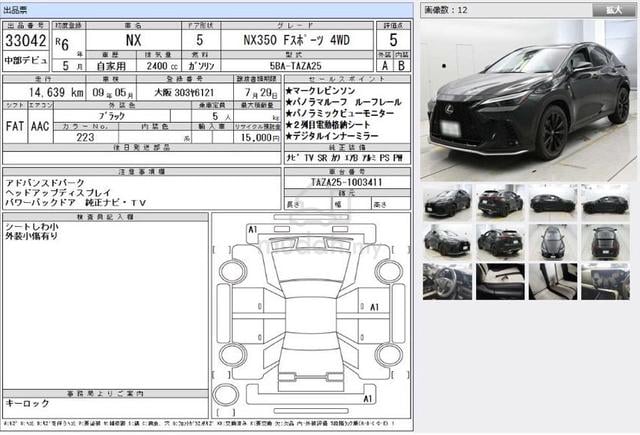Click the 出品票 header tab
This screenshot has height=435, width=640.
[15, 10]
